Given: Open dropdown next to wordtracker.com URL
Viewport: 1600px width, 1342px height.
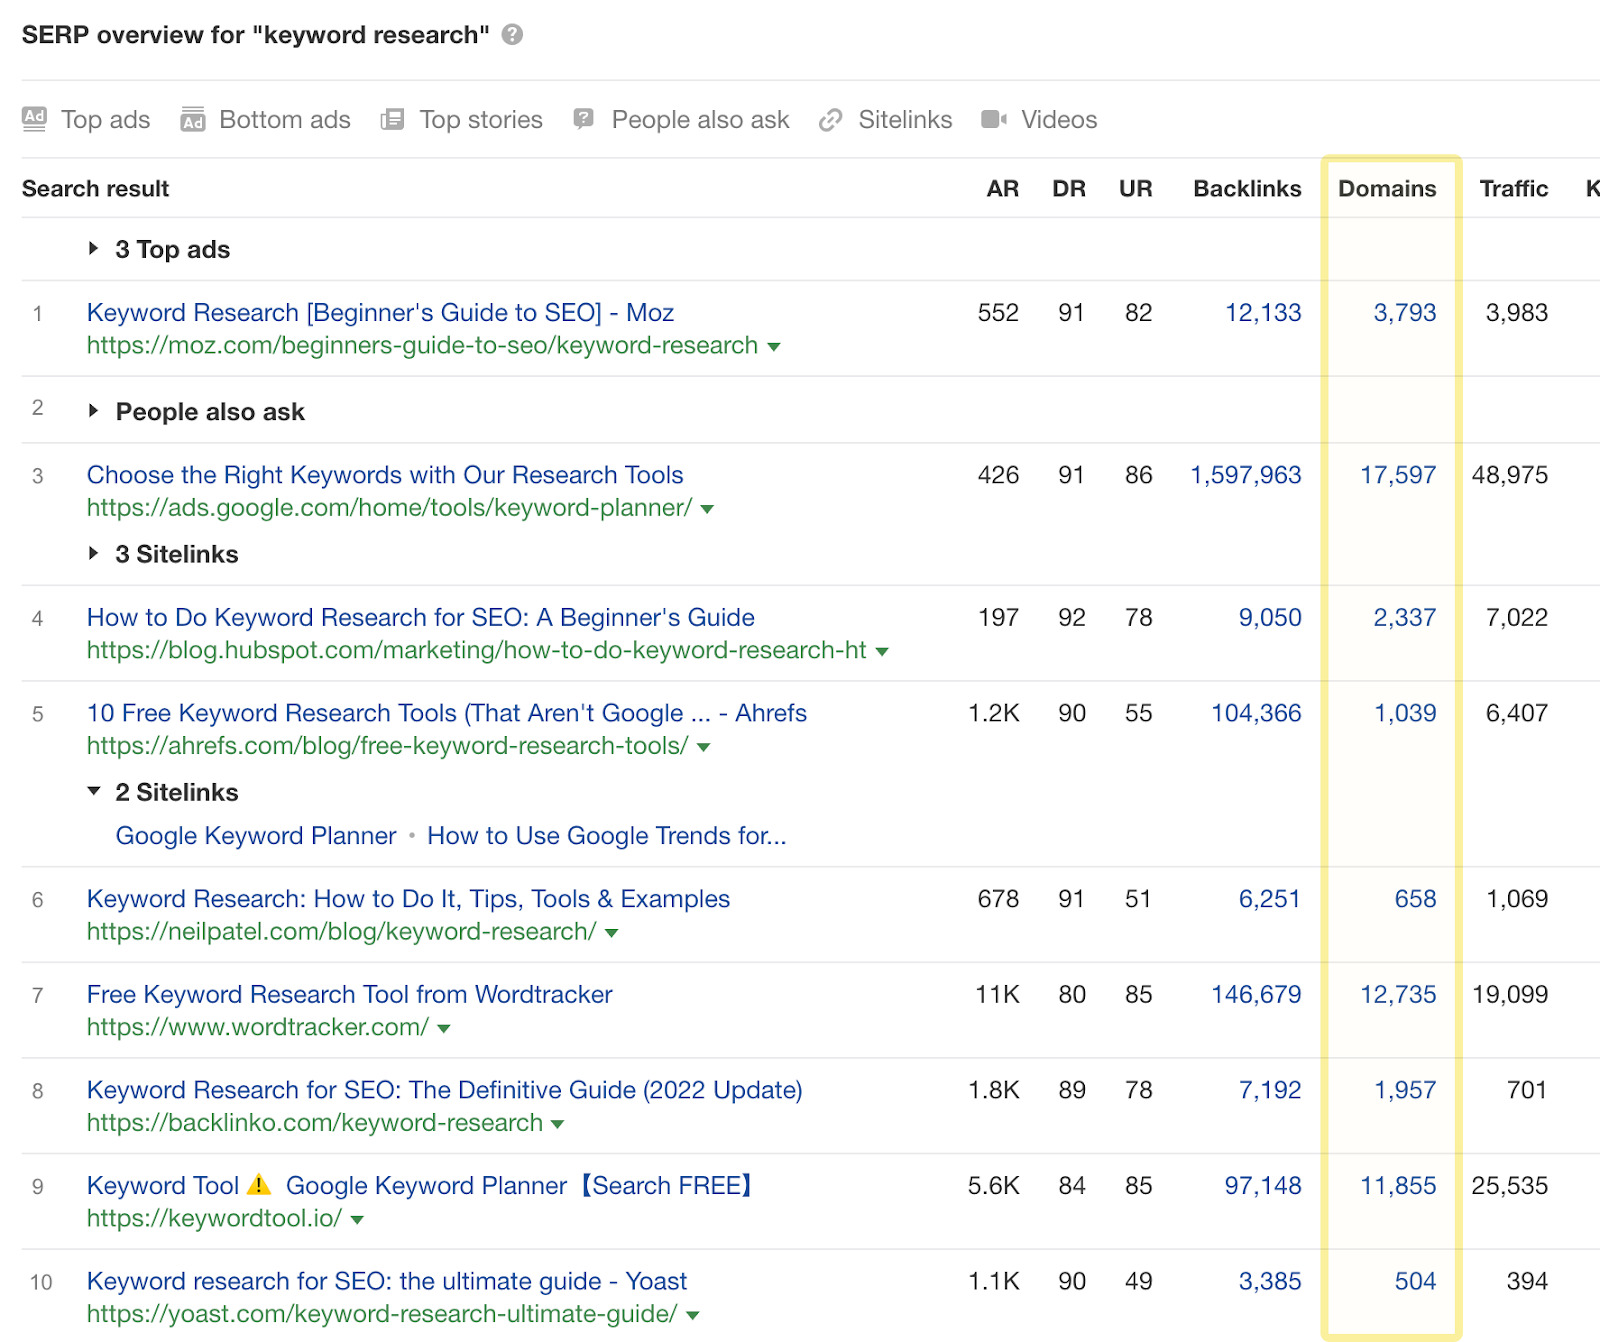Looking at the screenshot, I should pos(444,1029).
